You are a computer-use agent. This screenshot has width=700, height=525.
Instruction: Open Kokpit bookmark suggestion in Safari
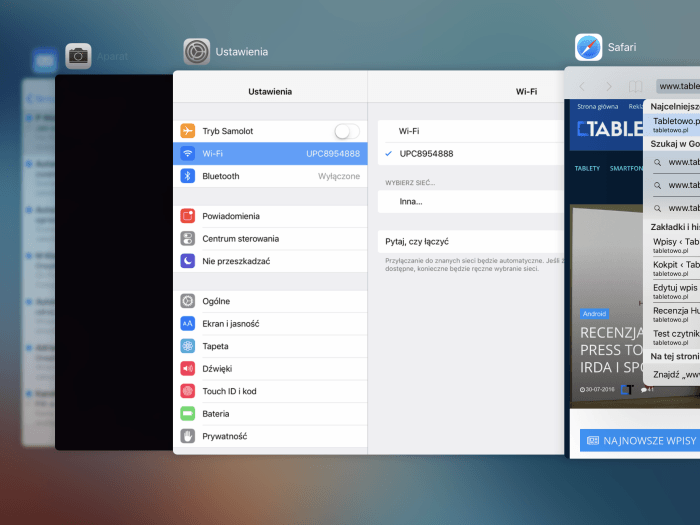[x=671, y=268]
